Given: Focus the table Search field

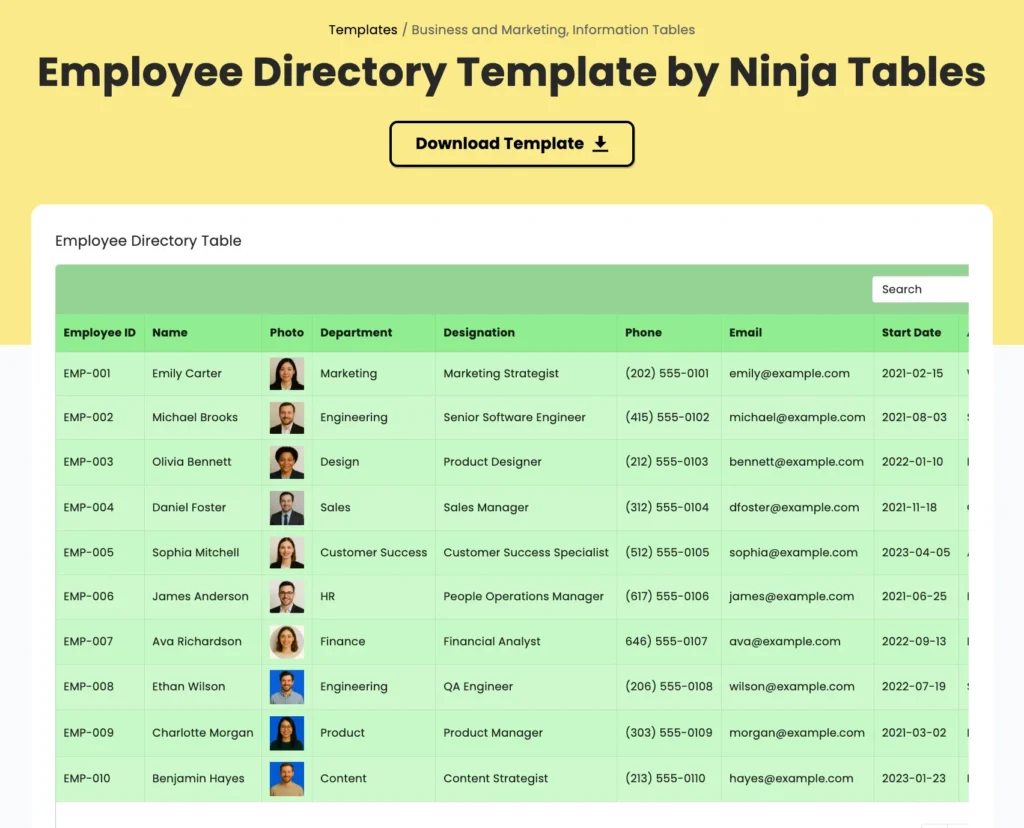Looking at the screenshot, I should (920, 289).
